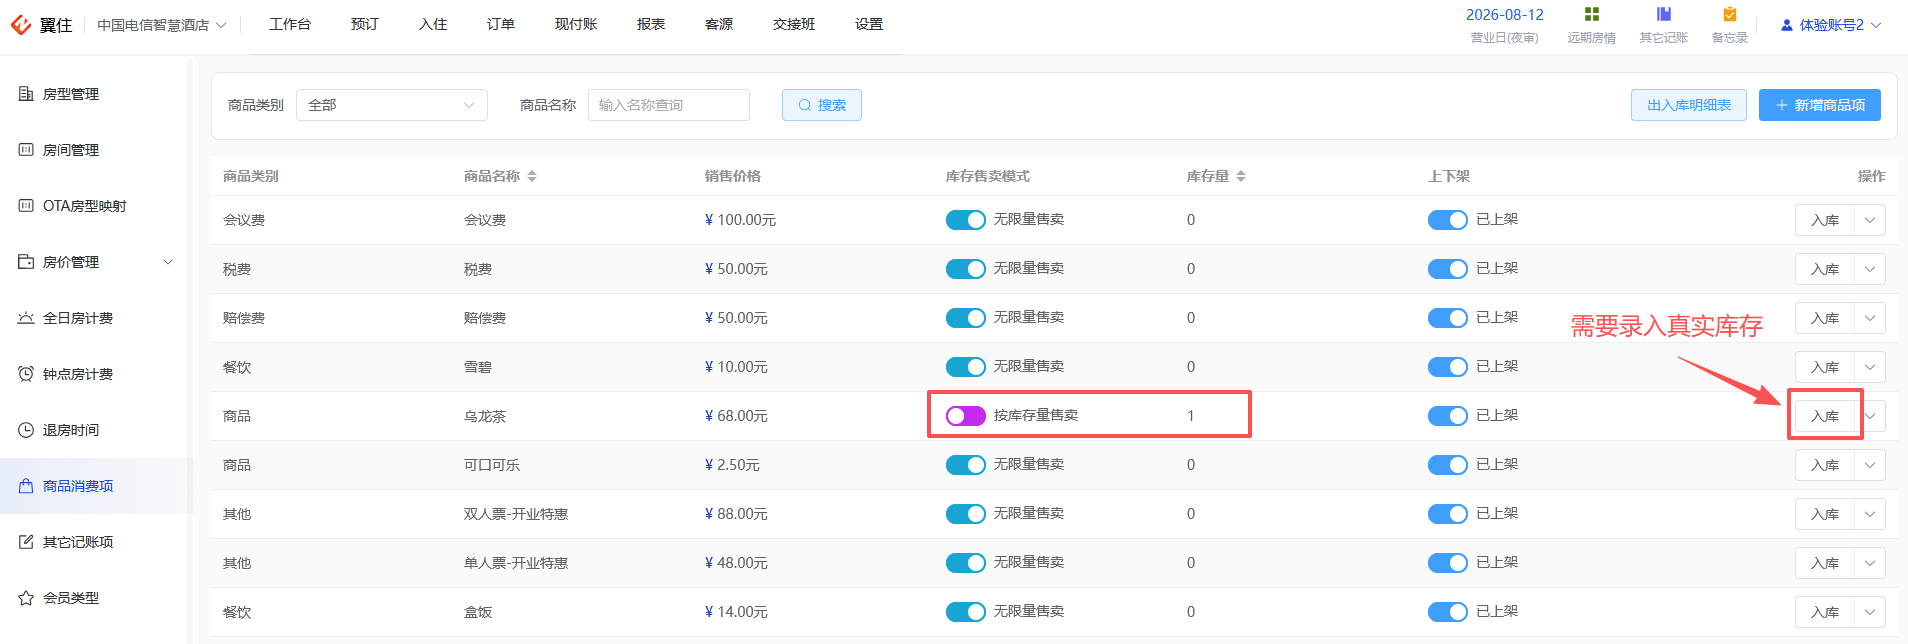Image resolution: width=1908 pixels, height=644 pixels.
Task: Click the 商品消费项 bag icon
Action: tap(26, 486)
